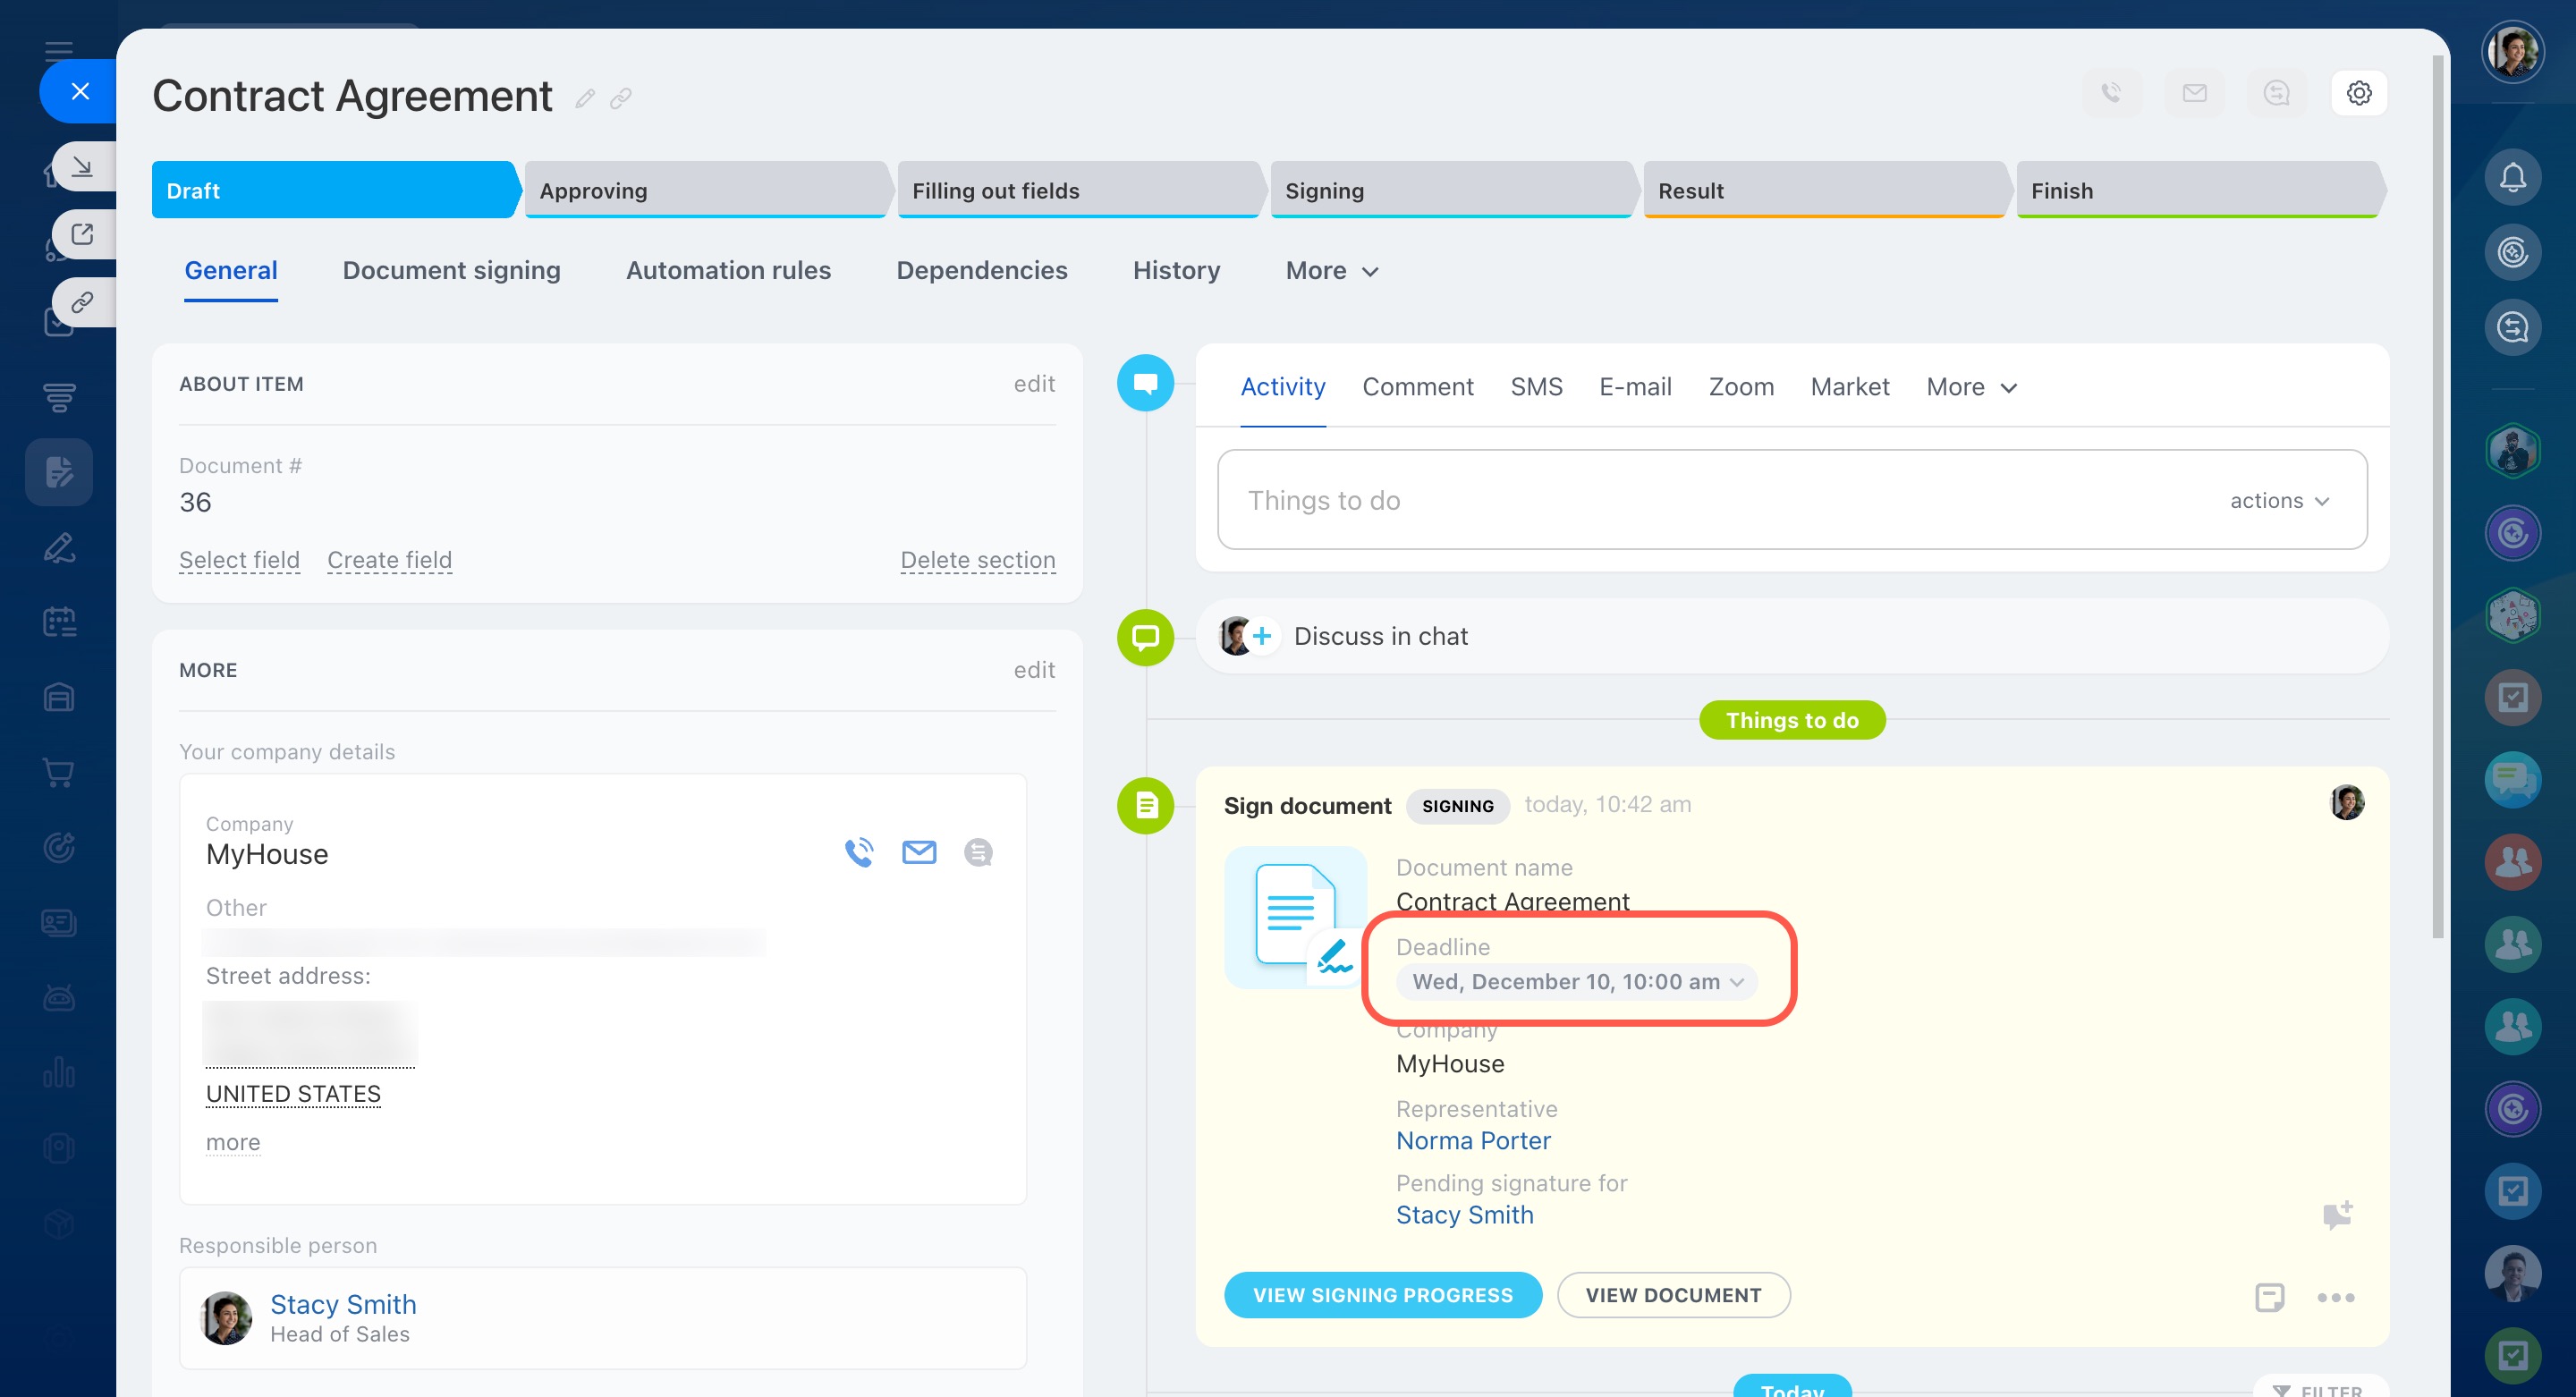Open blue chat bubbles icon in right sidebar
This screenshot has height=1397, width=2576.
pos(2512,779)
